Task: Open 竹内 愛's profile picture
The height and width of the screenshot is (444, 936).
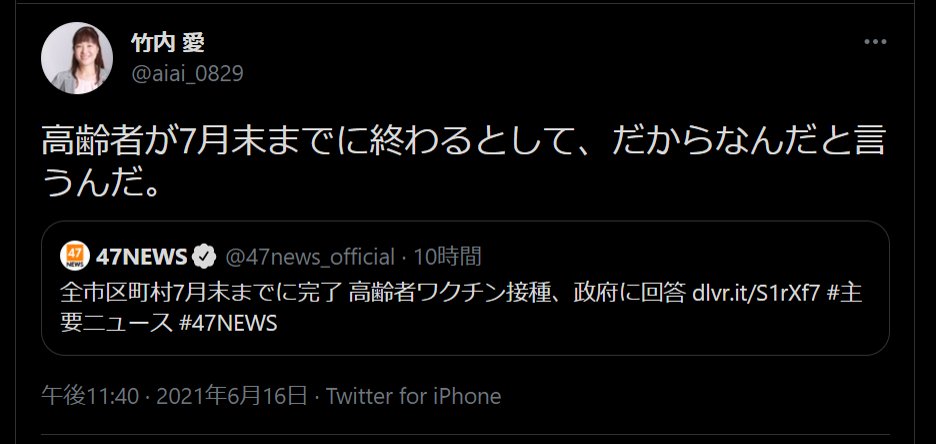Action: [x=77, y=58]
